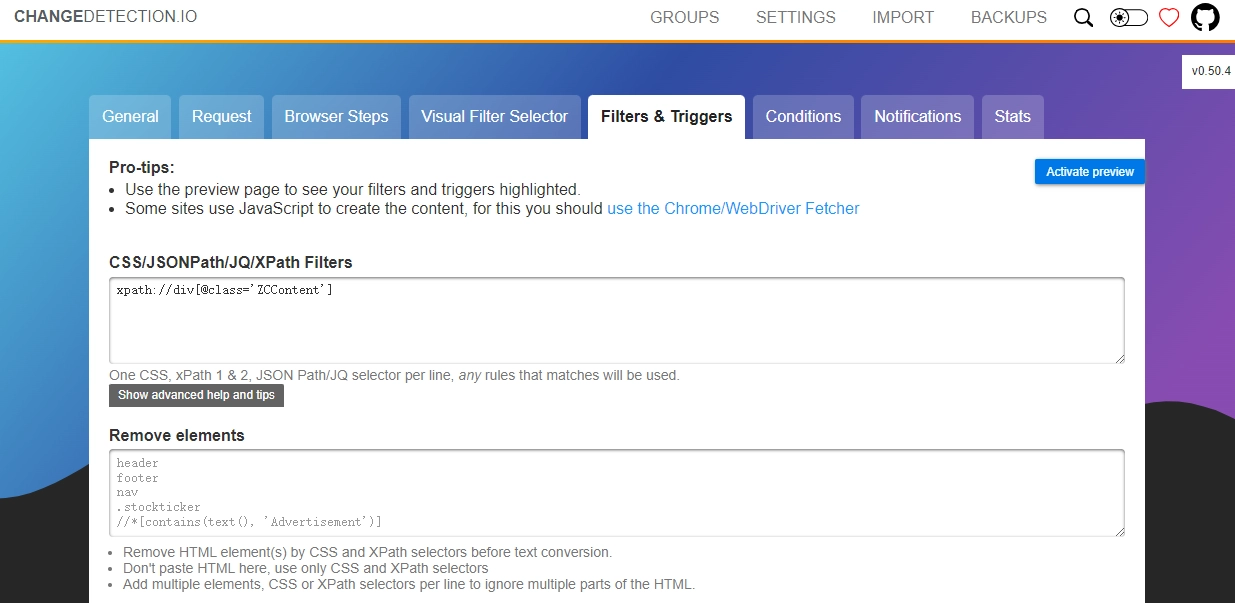Open the Stats tab
The image size is (1235, 603).
click(x=1012, y=117)
